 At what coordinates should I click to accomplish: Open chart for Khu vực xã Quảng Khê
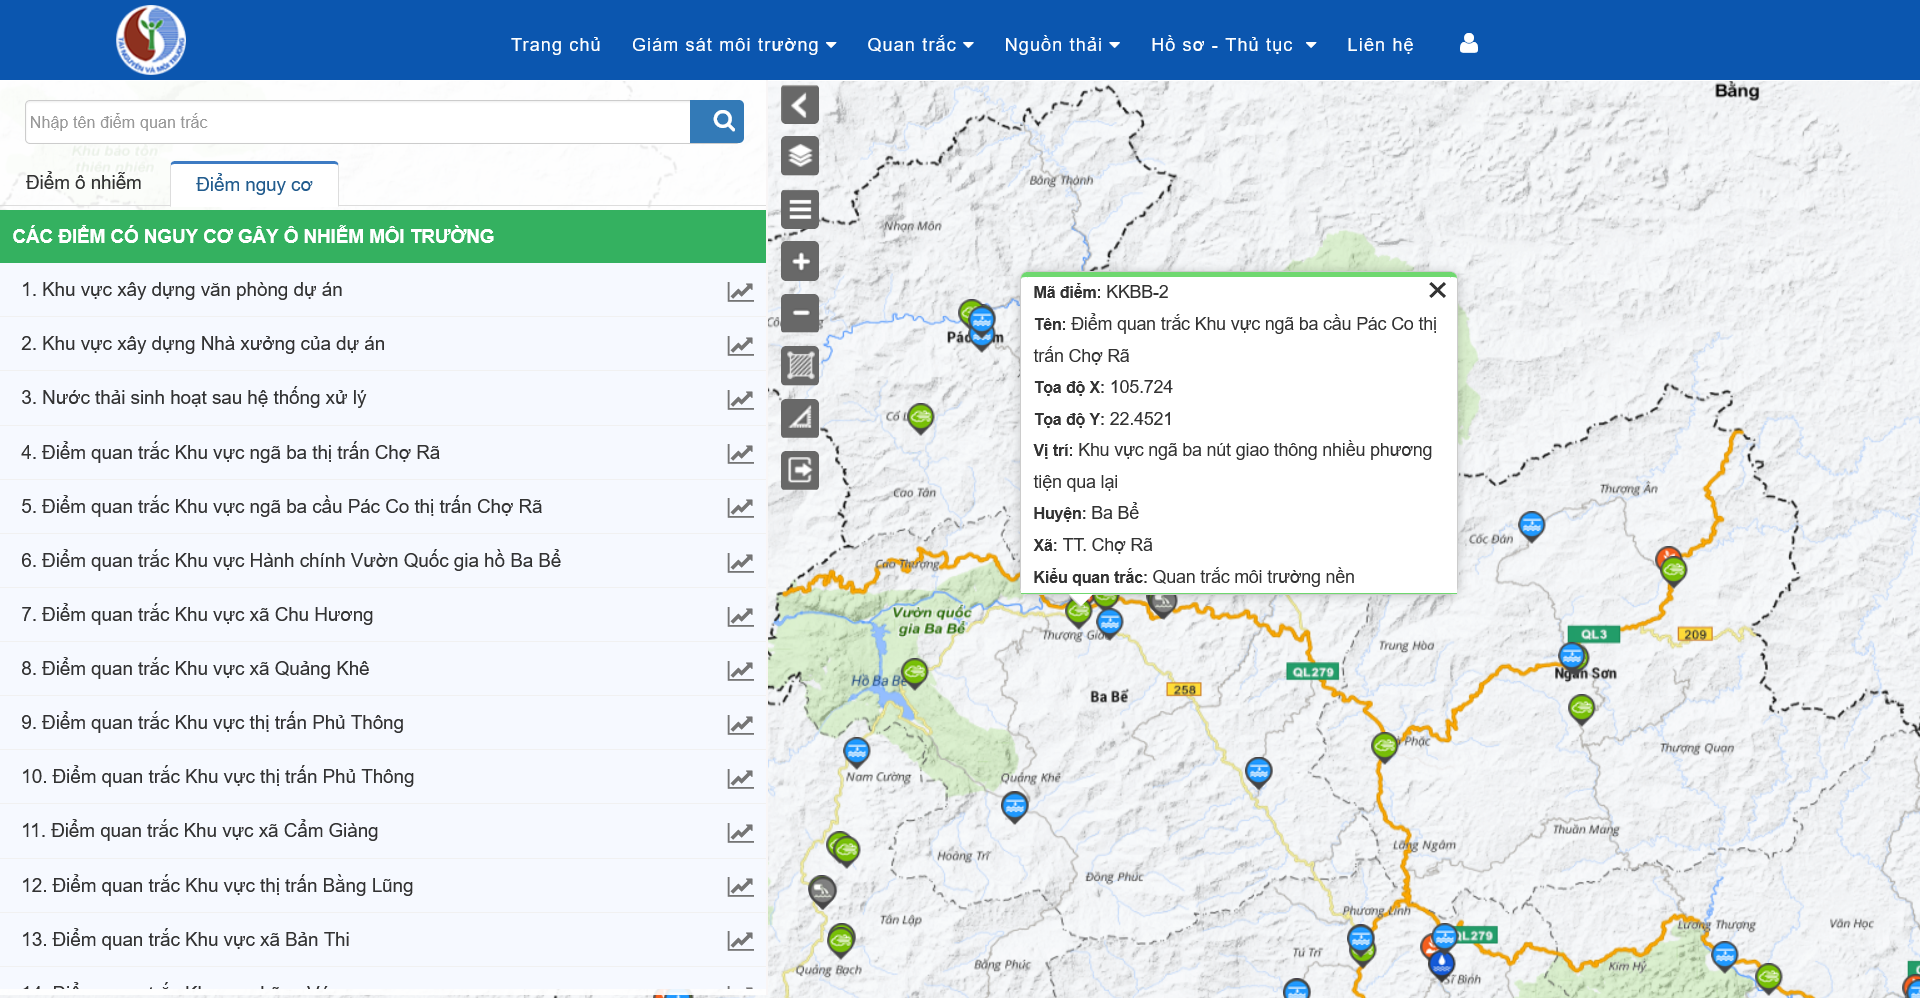click(740, 670)
